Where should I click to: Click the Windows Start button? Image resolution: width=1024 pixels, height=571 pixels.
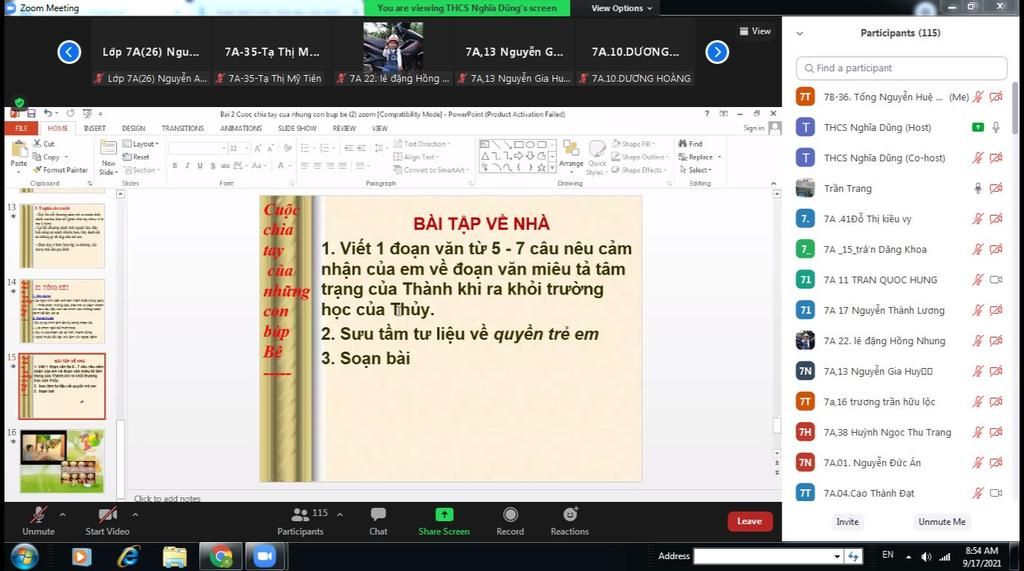(x=24, y=557)
